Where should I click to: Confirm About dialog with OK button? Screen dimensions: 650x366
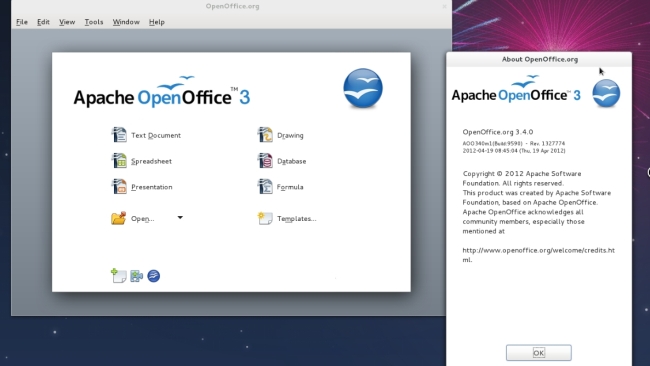click(x=538, y=353)
